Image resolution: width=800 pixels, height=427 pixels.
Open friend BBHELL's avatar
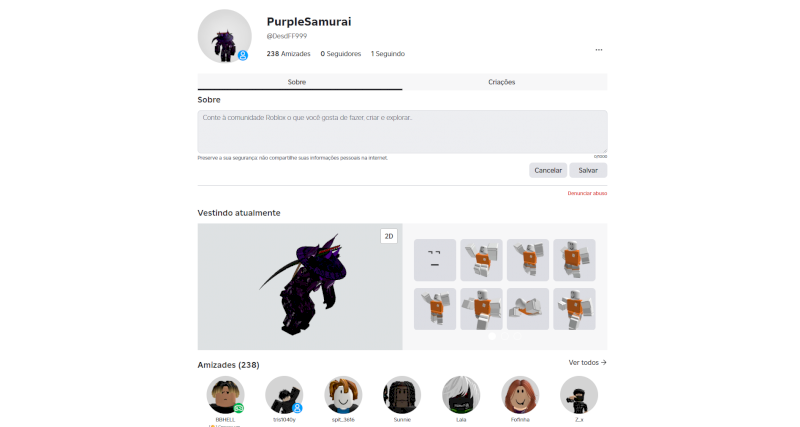click(226, 395)
